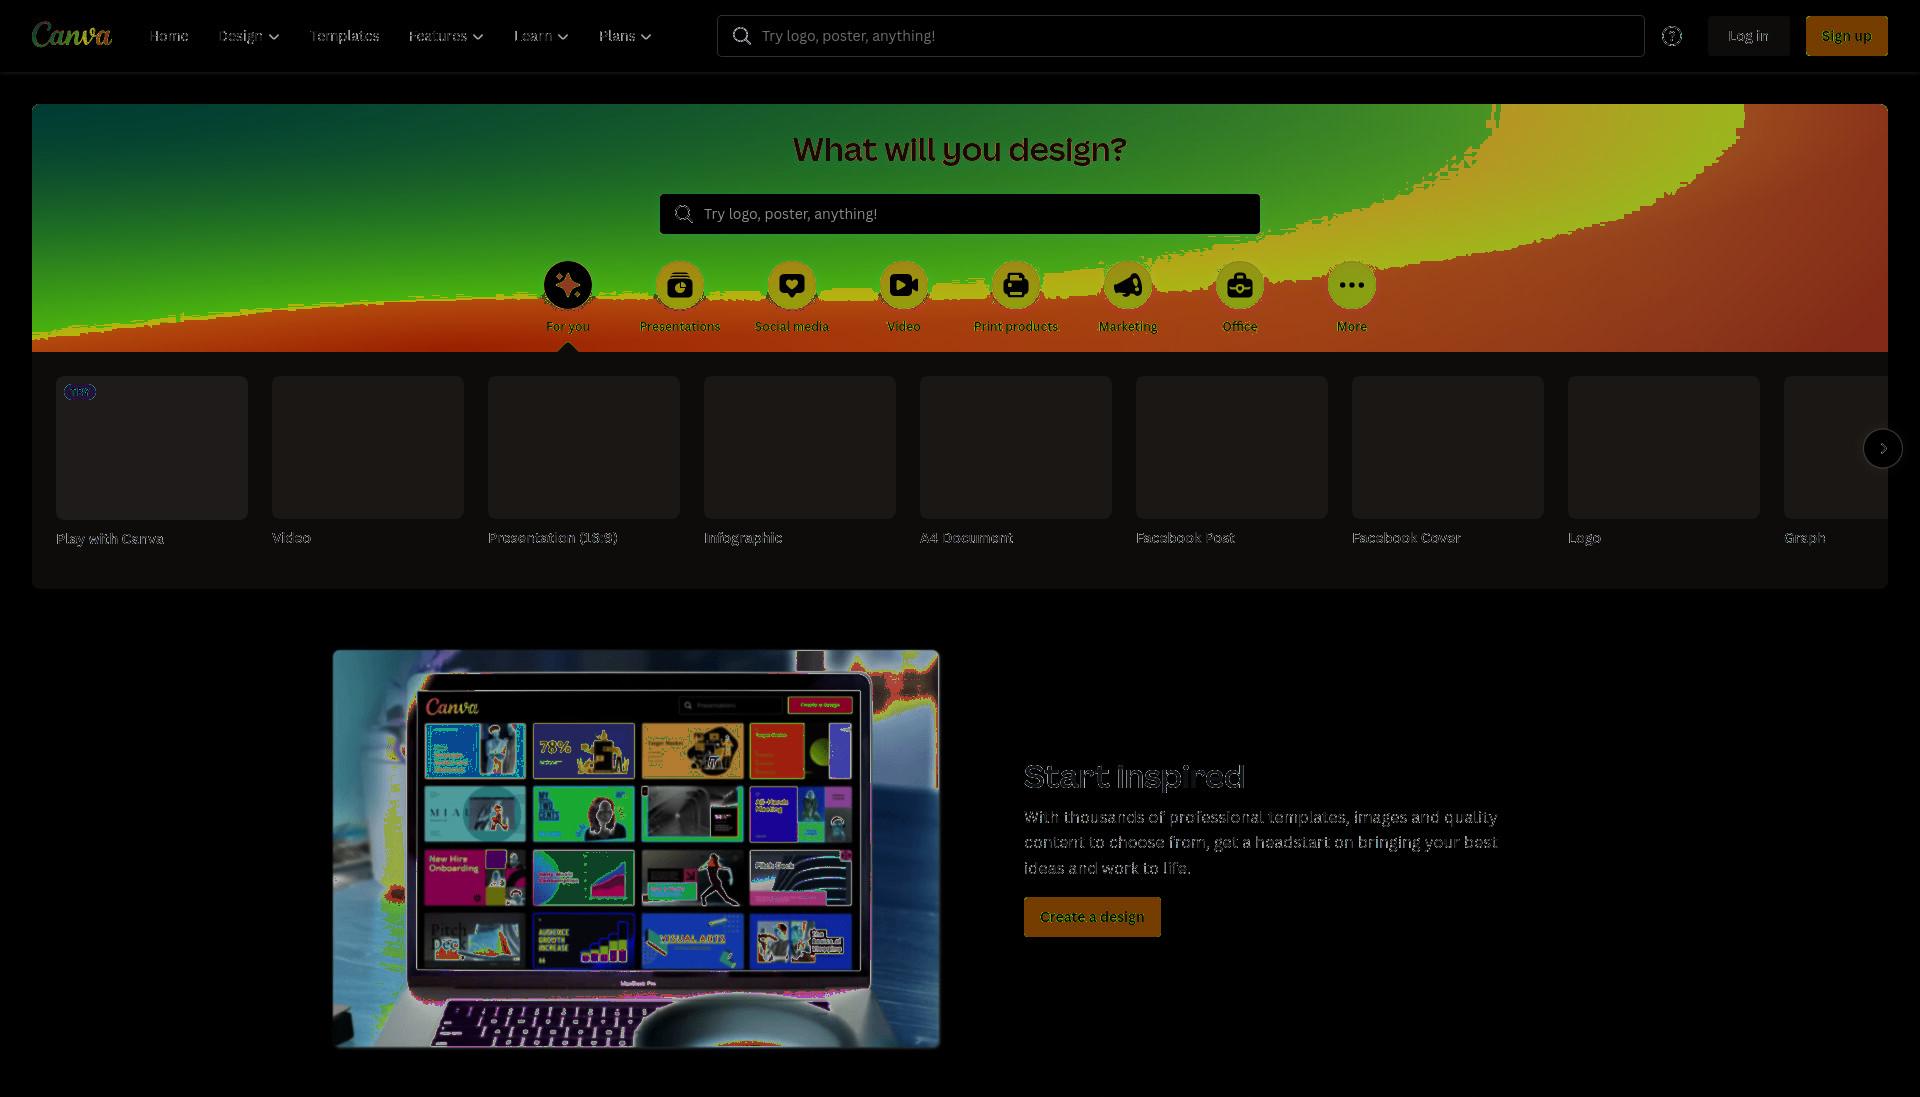
Task: Open the Graph design card
Action: point(1836,447)
